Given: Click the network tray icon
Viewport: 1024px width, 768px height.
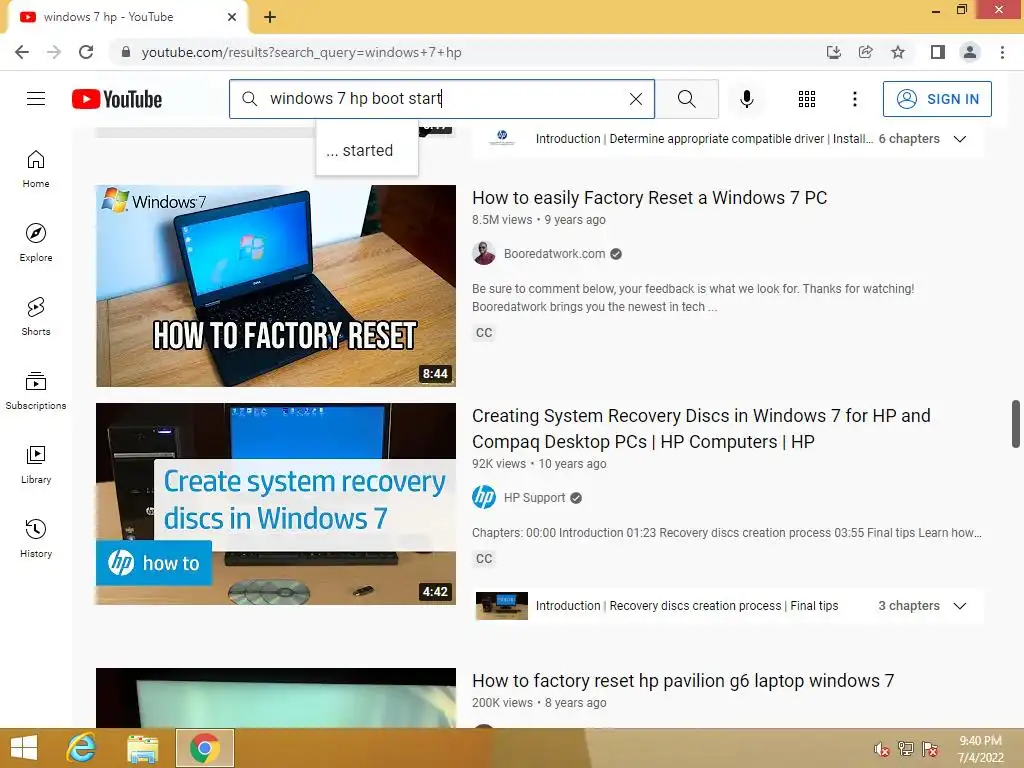Looking at the screenshot, I should (x=906, y=748).
